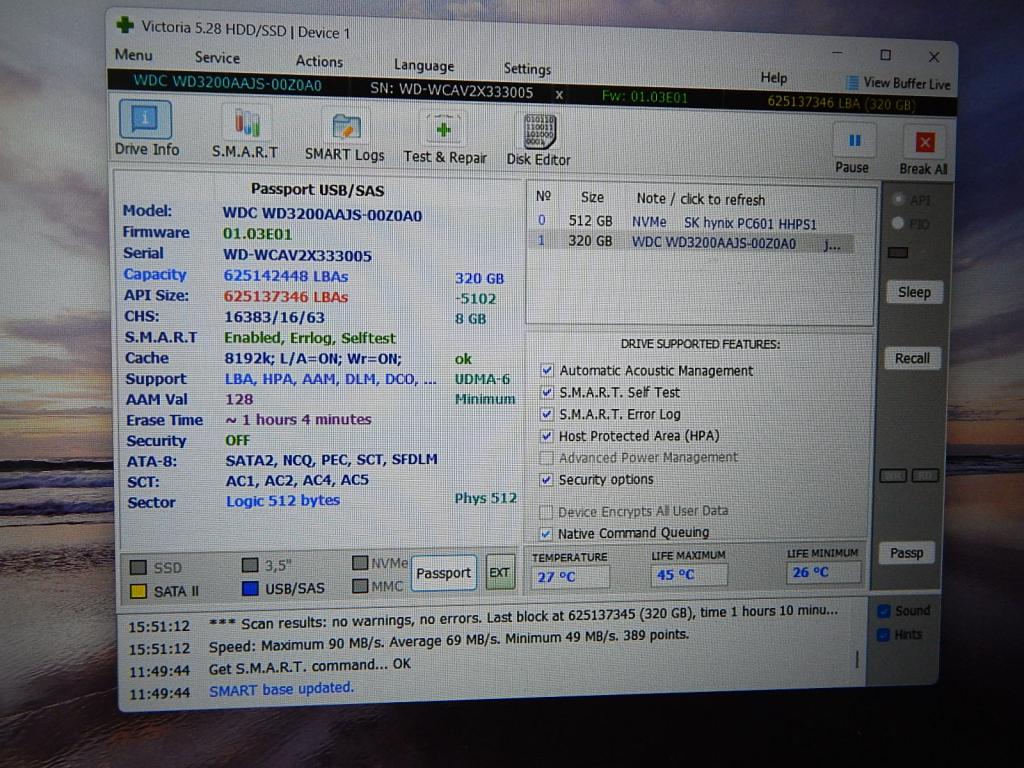This screenshot has width=1024, height=768.
Task: Open the Service menu
Action: coord(217,57)
